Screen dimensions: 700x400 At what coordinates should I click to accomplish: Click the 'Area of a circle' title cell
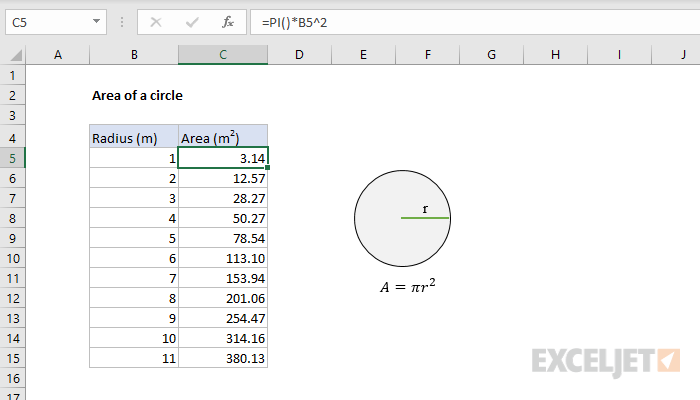(137, 96)
